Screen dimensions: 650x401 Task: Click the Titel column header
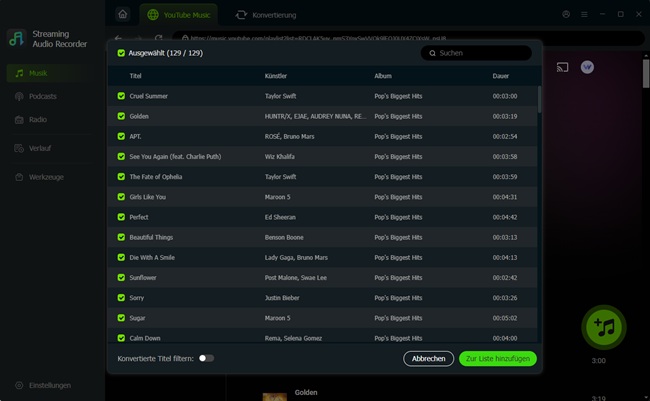[x=136, y=76]
